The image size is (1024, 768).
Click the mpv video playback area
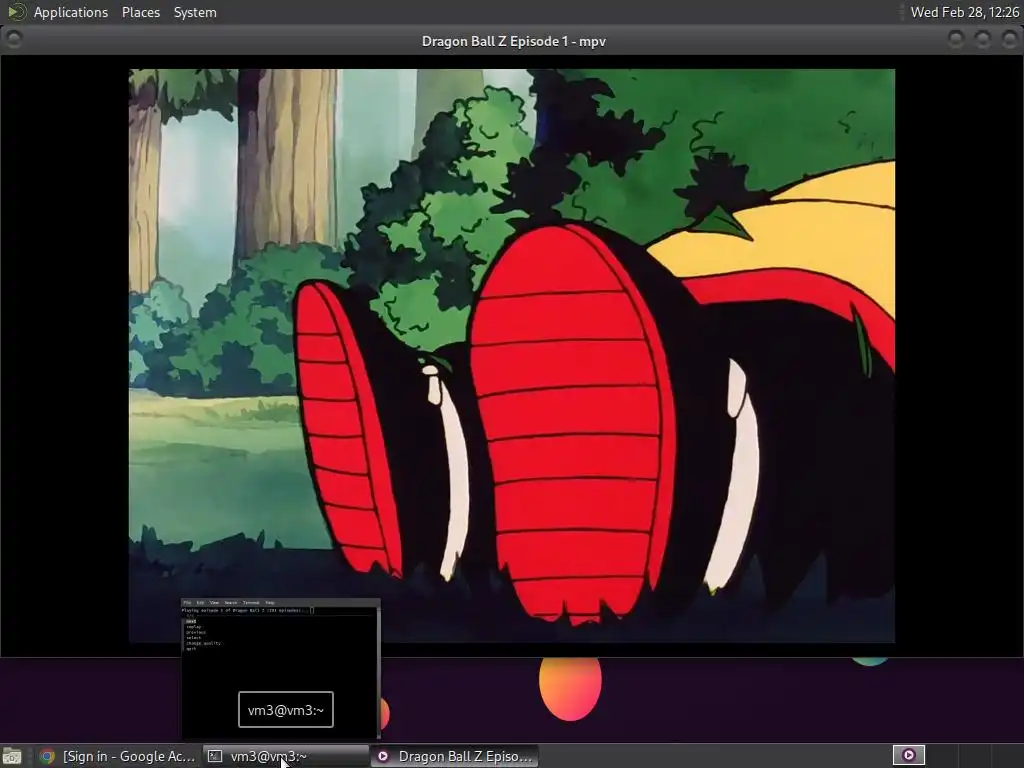click(511, 356)
